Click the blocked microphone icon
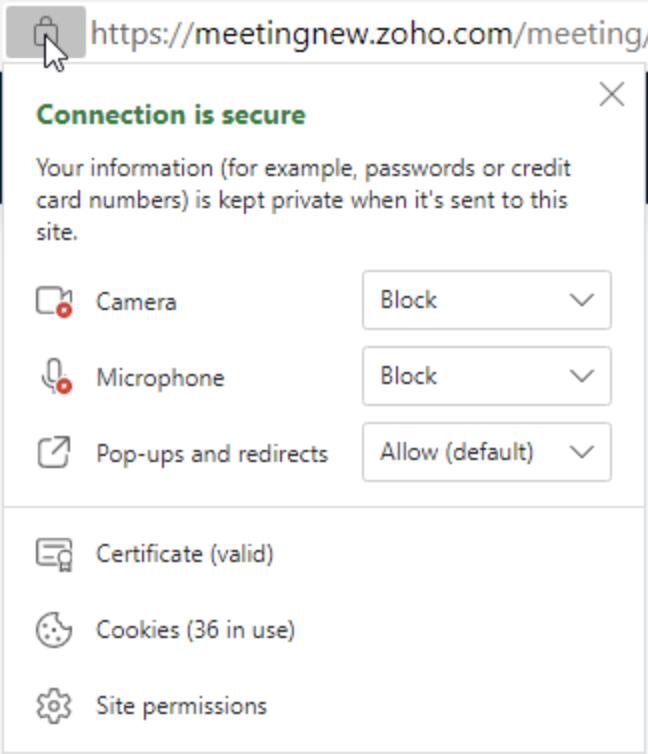Viewport: 648px width, 754px height. (54, 377)
